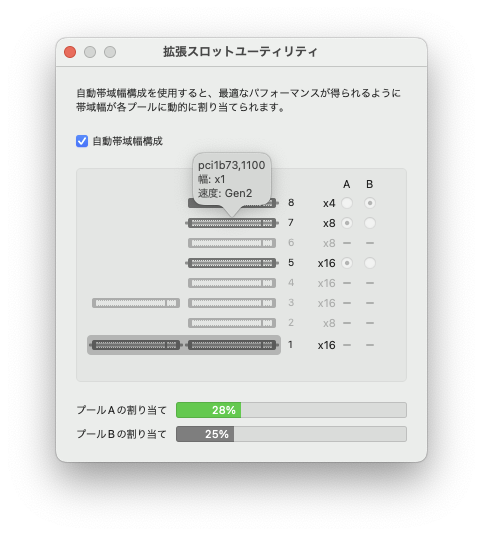Click the empty slot 6 icon
This screenshot has width=483, height=536.
(232, 243)
